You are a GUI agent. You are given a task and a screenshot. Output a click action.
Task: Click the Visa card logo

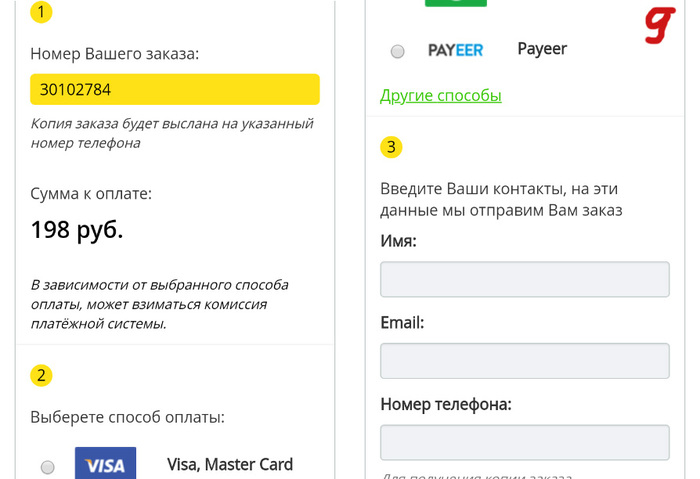point(105,464)
